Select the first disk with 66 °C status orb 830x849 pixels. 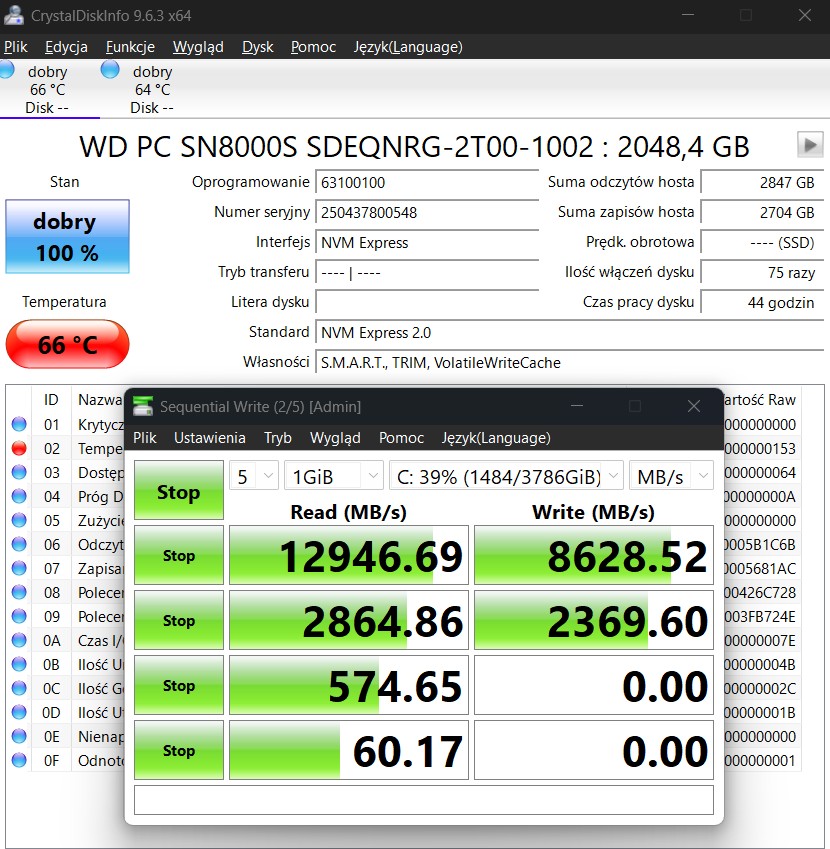pos(8,70)
